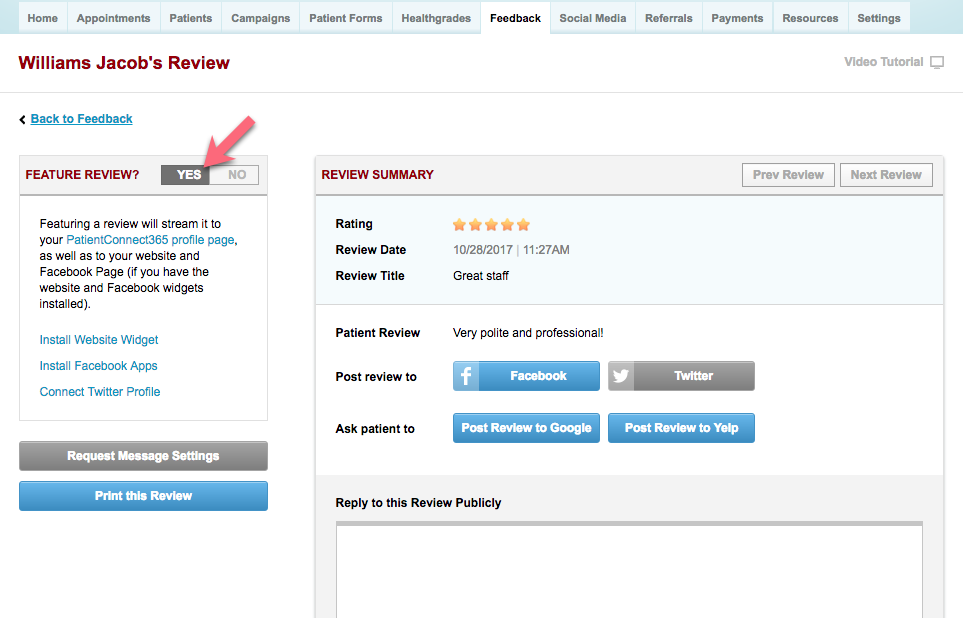Switch to the Social Media tab
The width and height of the screenshot is (963, 618).
click(x=593, y=18)
